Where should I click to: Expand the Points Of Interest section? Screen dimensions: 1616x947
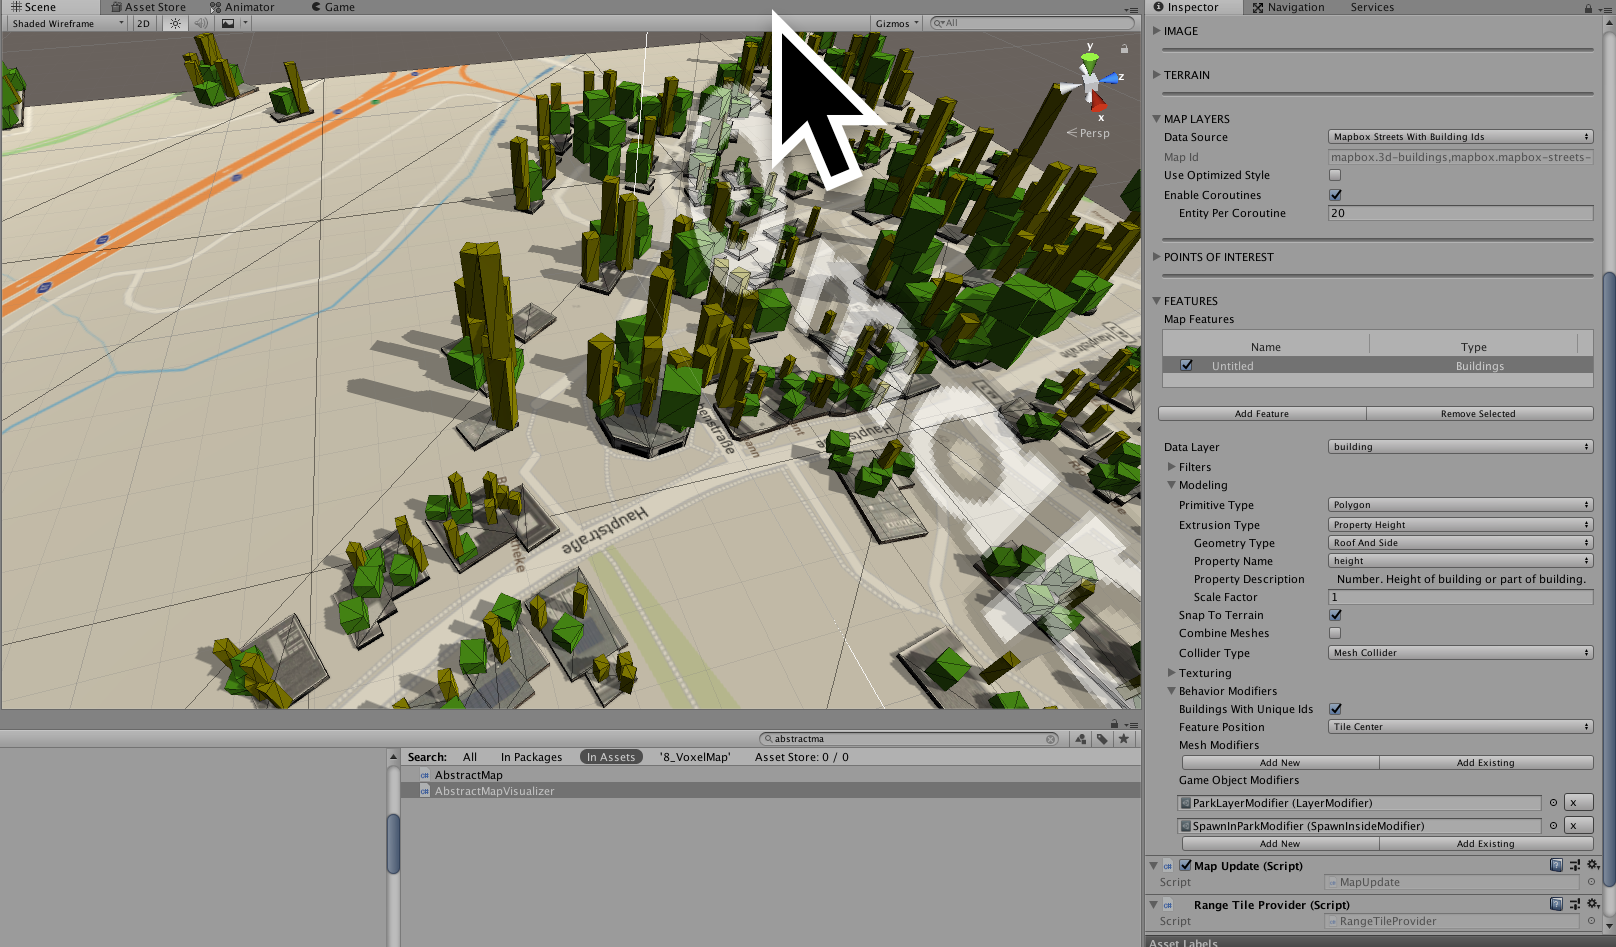[1217, 257]
